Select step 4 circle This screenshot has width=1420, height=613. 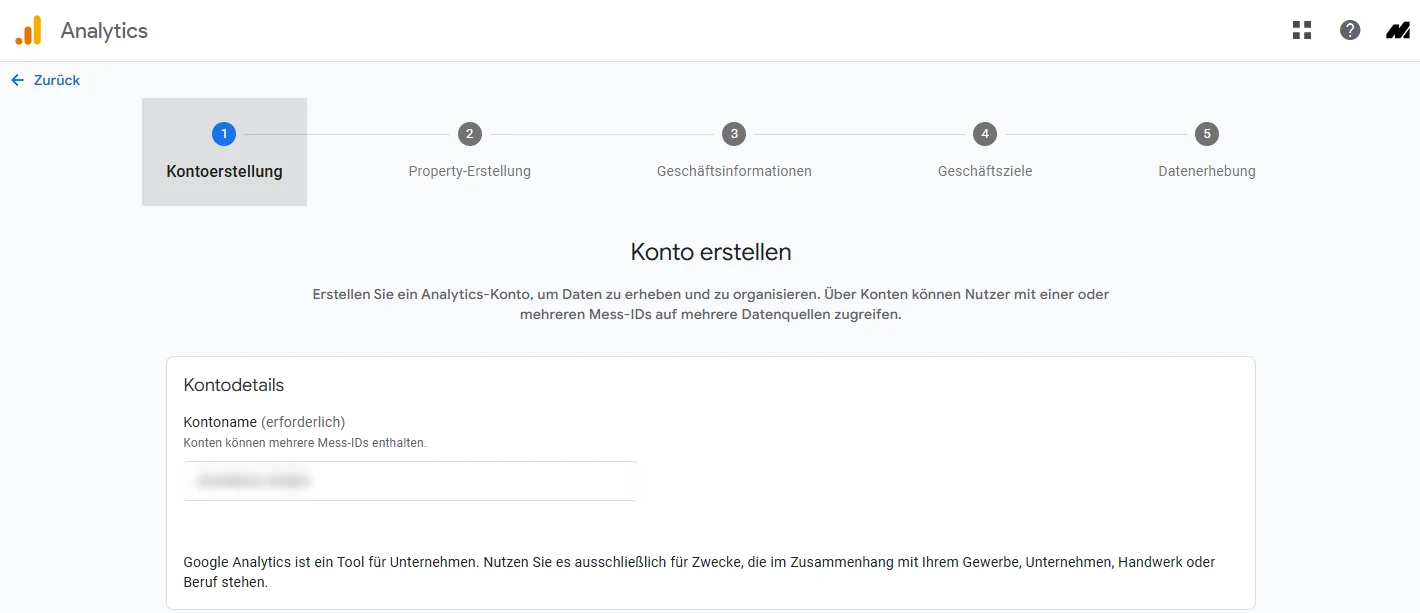985,133
